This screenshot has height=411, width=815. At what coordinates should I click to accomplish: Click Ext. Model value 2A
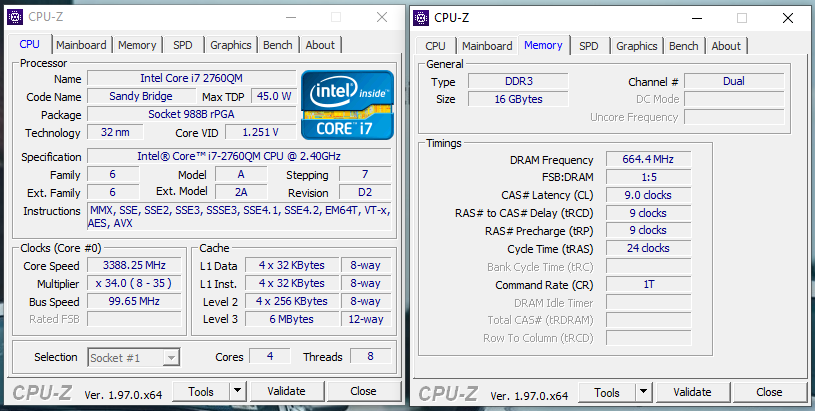(x=241, y=192)
